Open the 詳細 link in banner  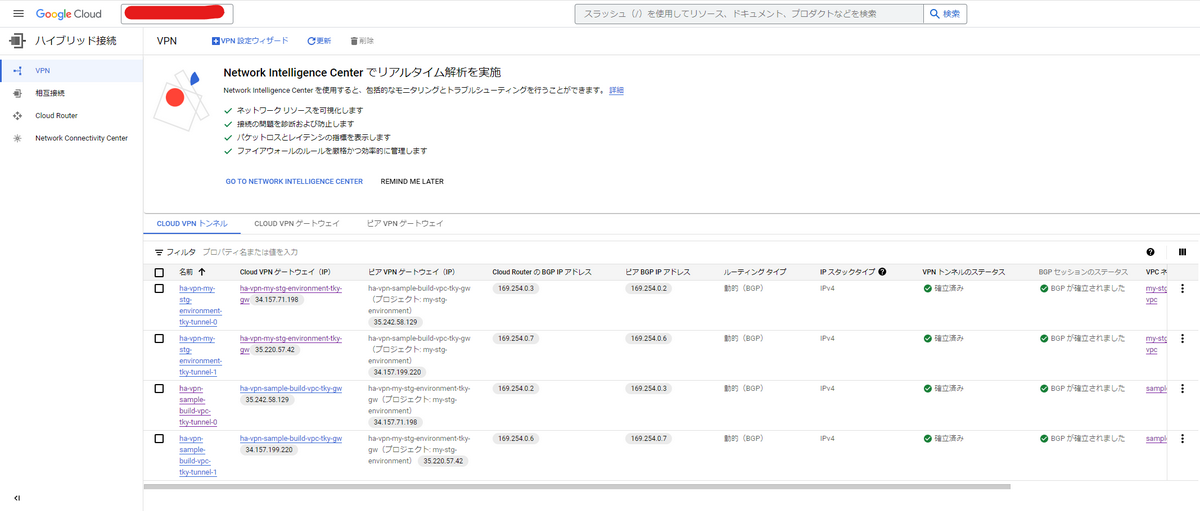[x=617, y=90]
